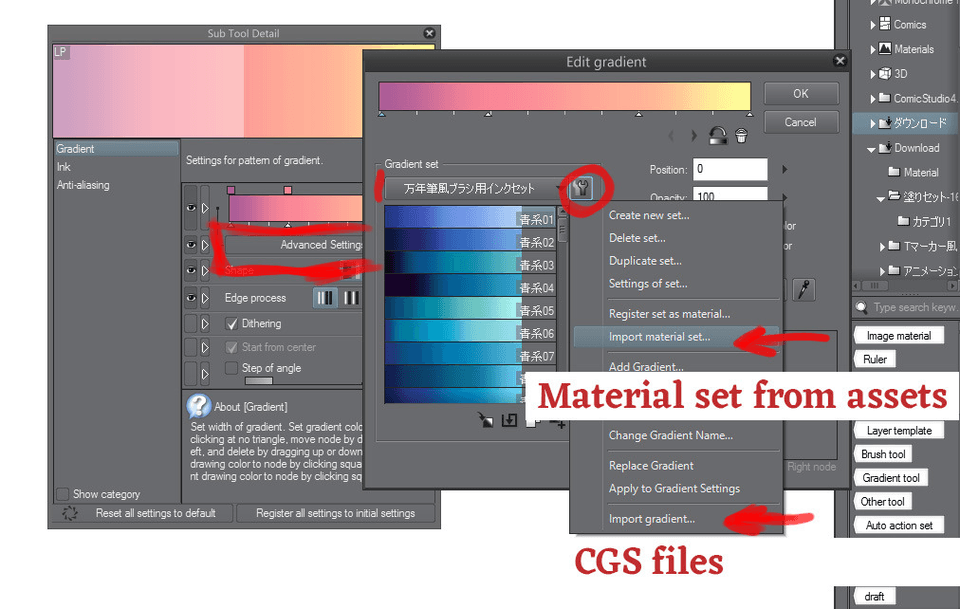Image resolution: width=960 pixels, height=609 pixels.
Task: Expand the Comics tree folder
Action: tap(873, 25)
